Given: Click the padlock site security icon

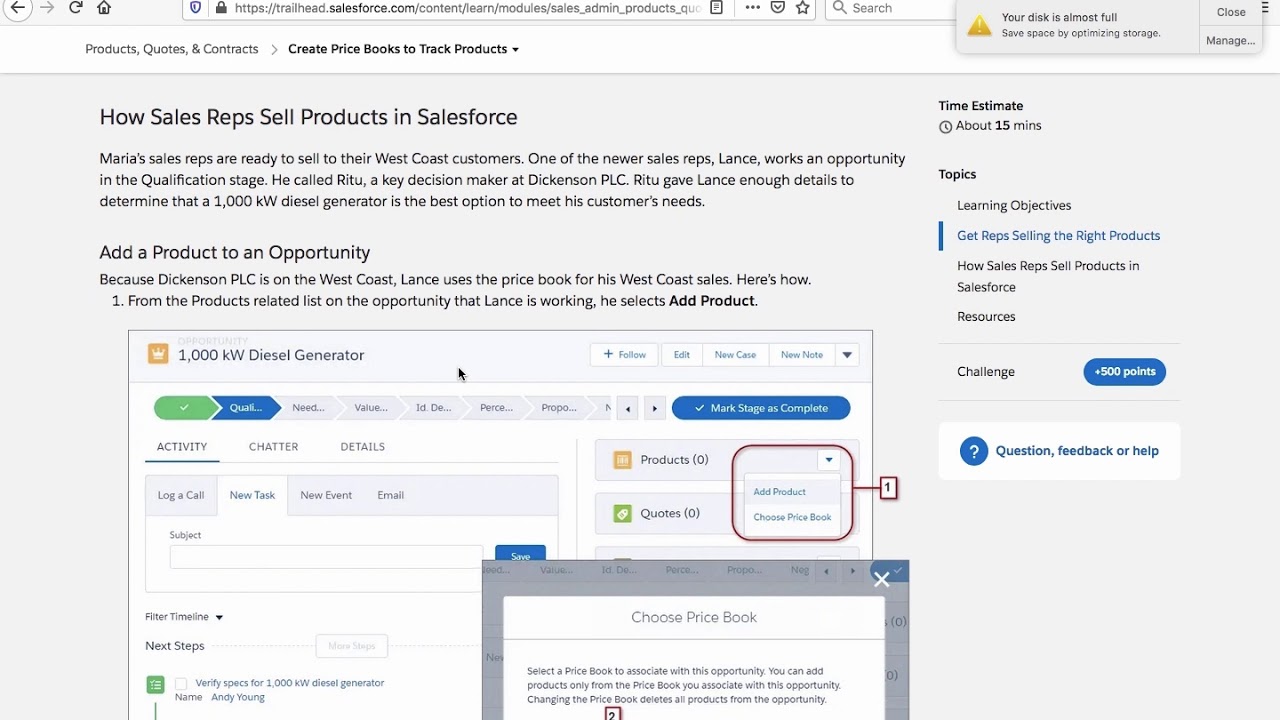Looking at the screenshot, I should (x=220, y=7).
